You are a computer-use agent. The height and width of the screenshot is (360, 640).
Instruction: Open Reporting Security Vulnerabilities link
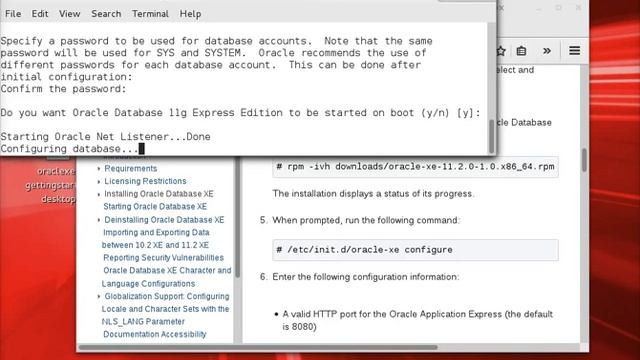click(163, 258)
